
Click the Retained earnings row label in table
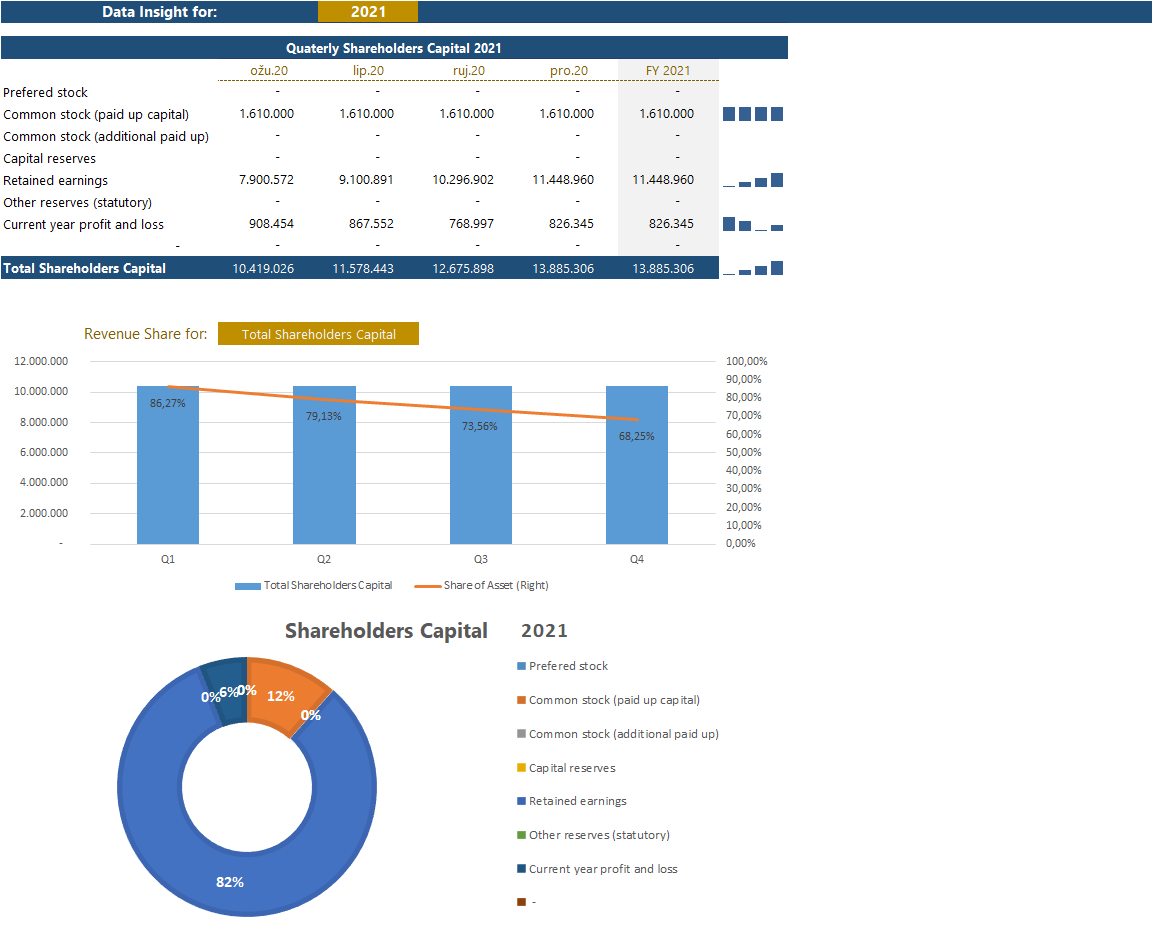tap(56, 181)
